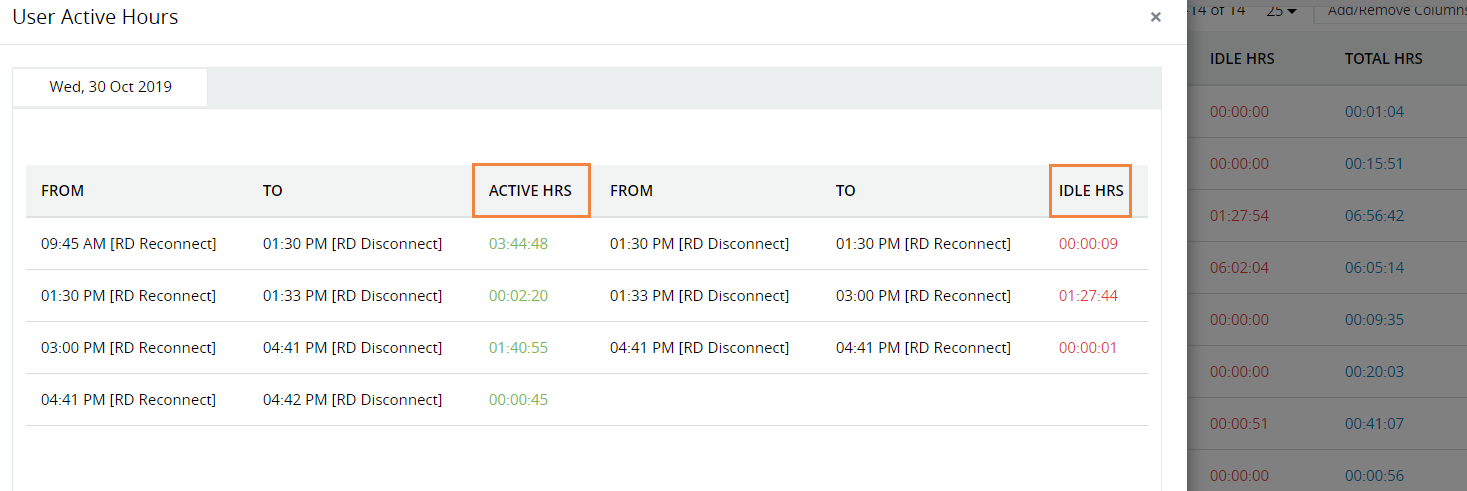Click the TOTAL HRS column header

coord(1383,59)
